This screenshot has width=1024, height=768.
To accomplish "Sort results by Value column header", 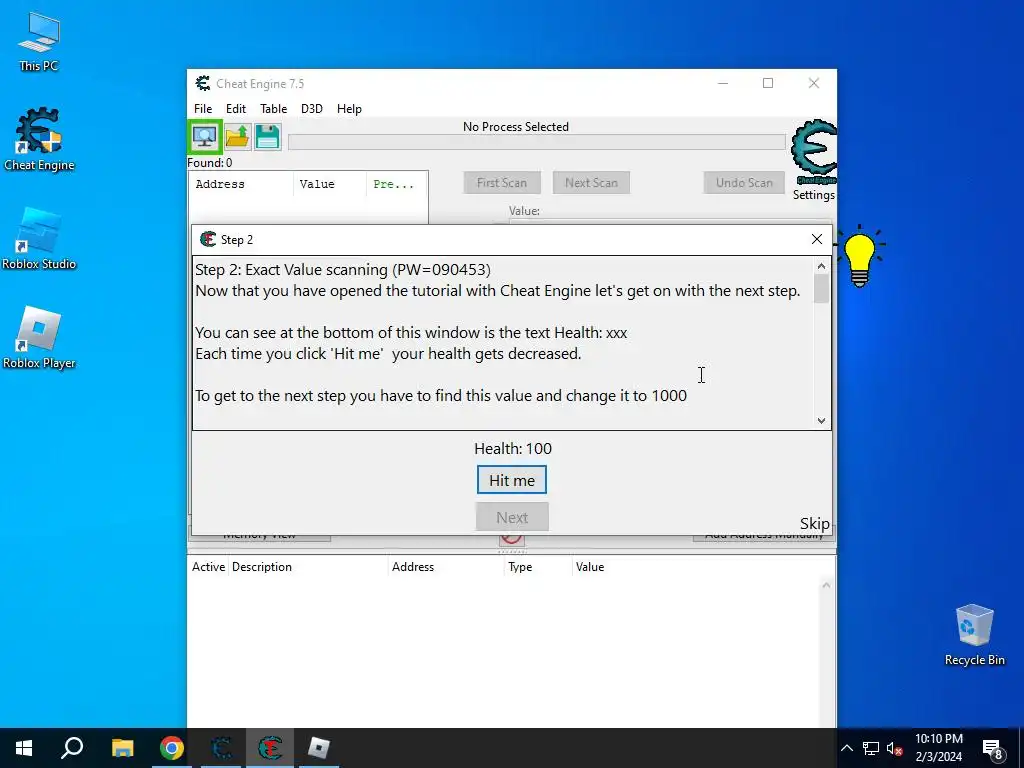I will (330, 184).
